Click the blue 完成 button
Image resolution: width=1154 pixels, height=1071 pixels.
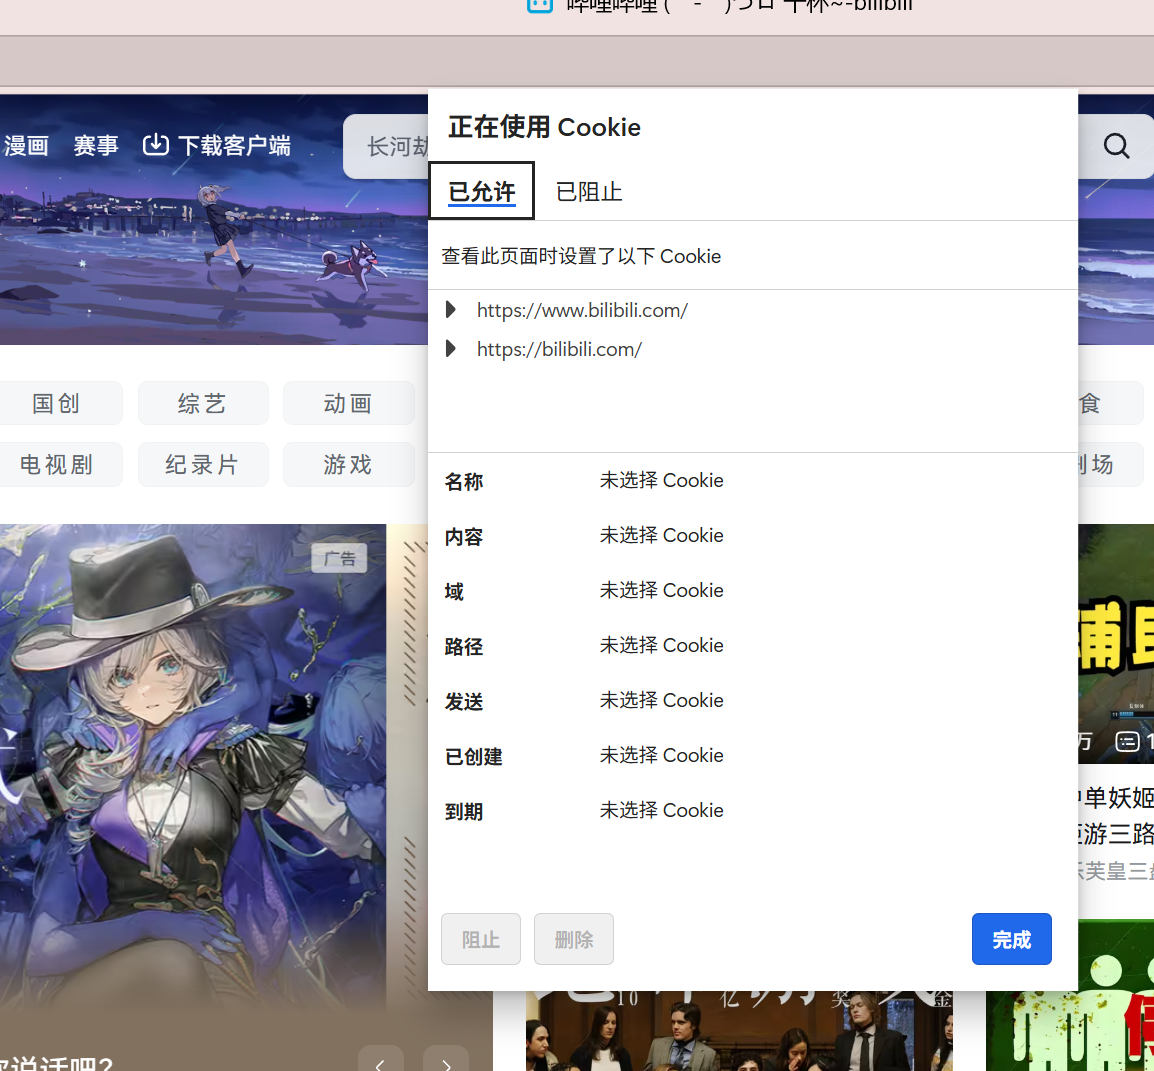1011,939
